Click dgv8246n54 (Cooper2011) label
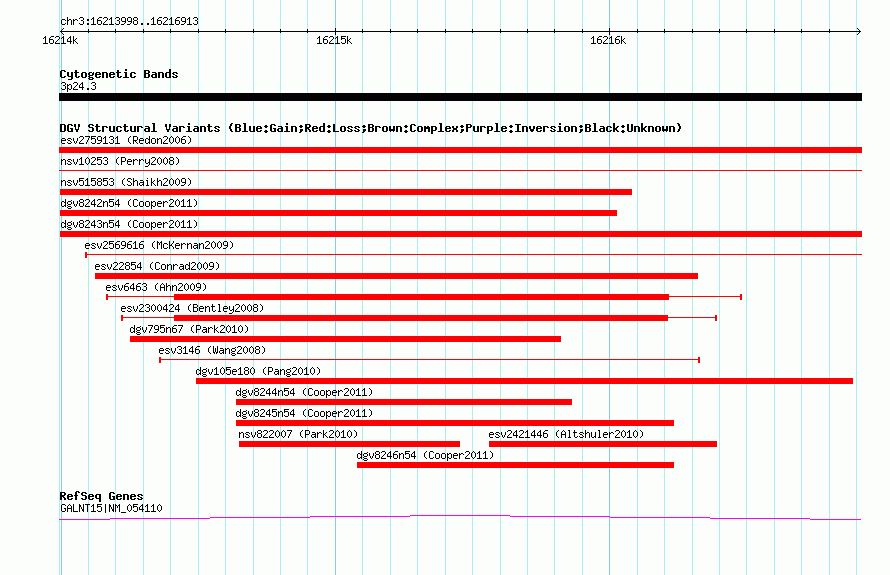Viewport: 890px width, 575px height. pyautogui.click(x=425, y=455)
